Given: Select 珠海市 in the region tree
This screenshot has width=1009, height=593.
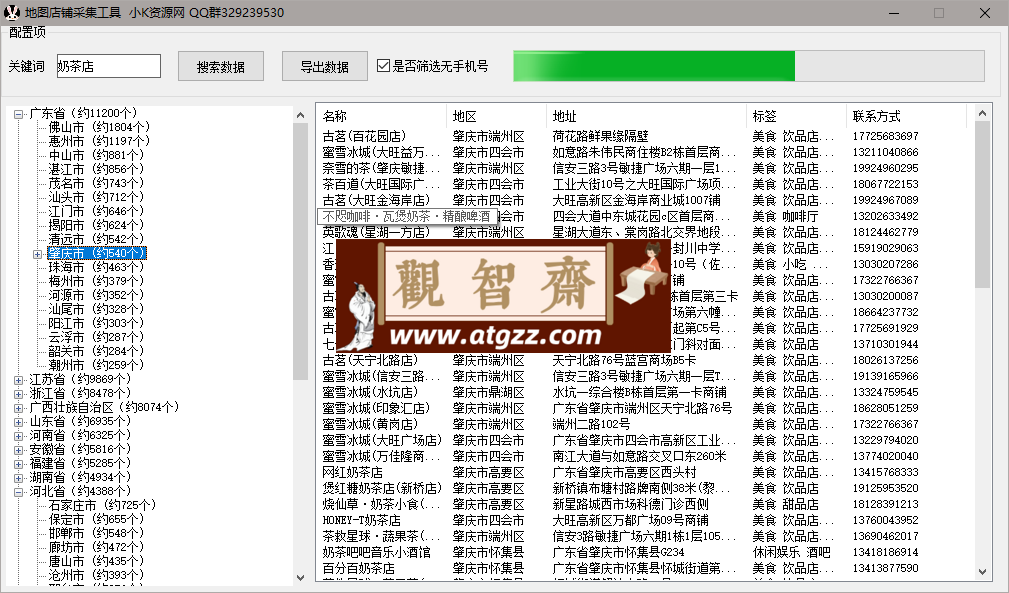Looking at the screenshot, I should (96, 267).
